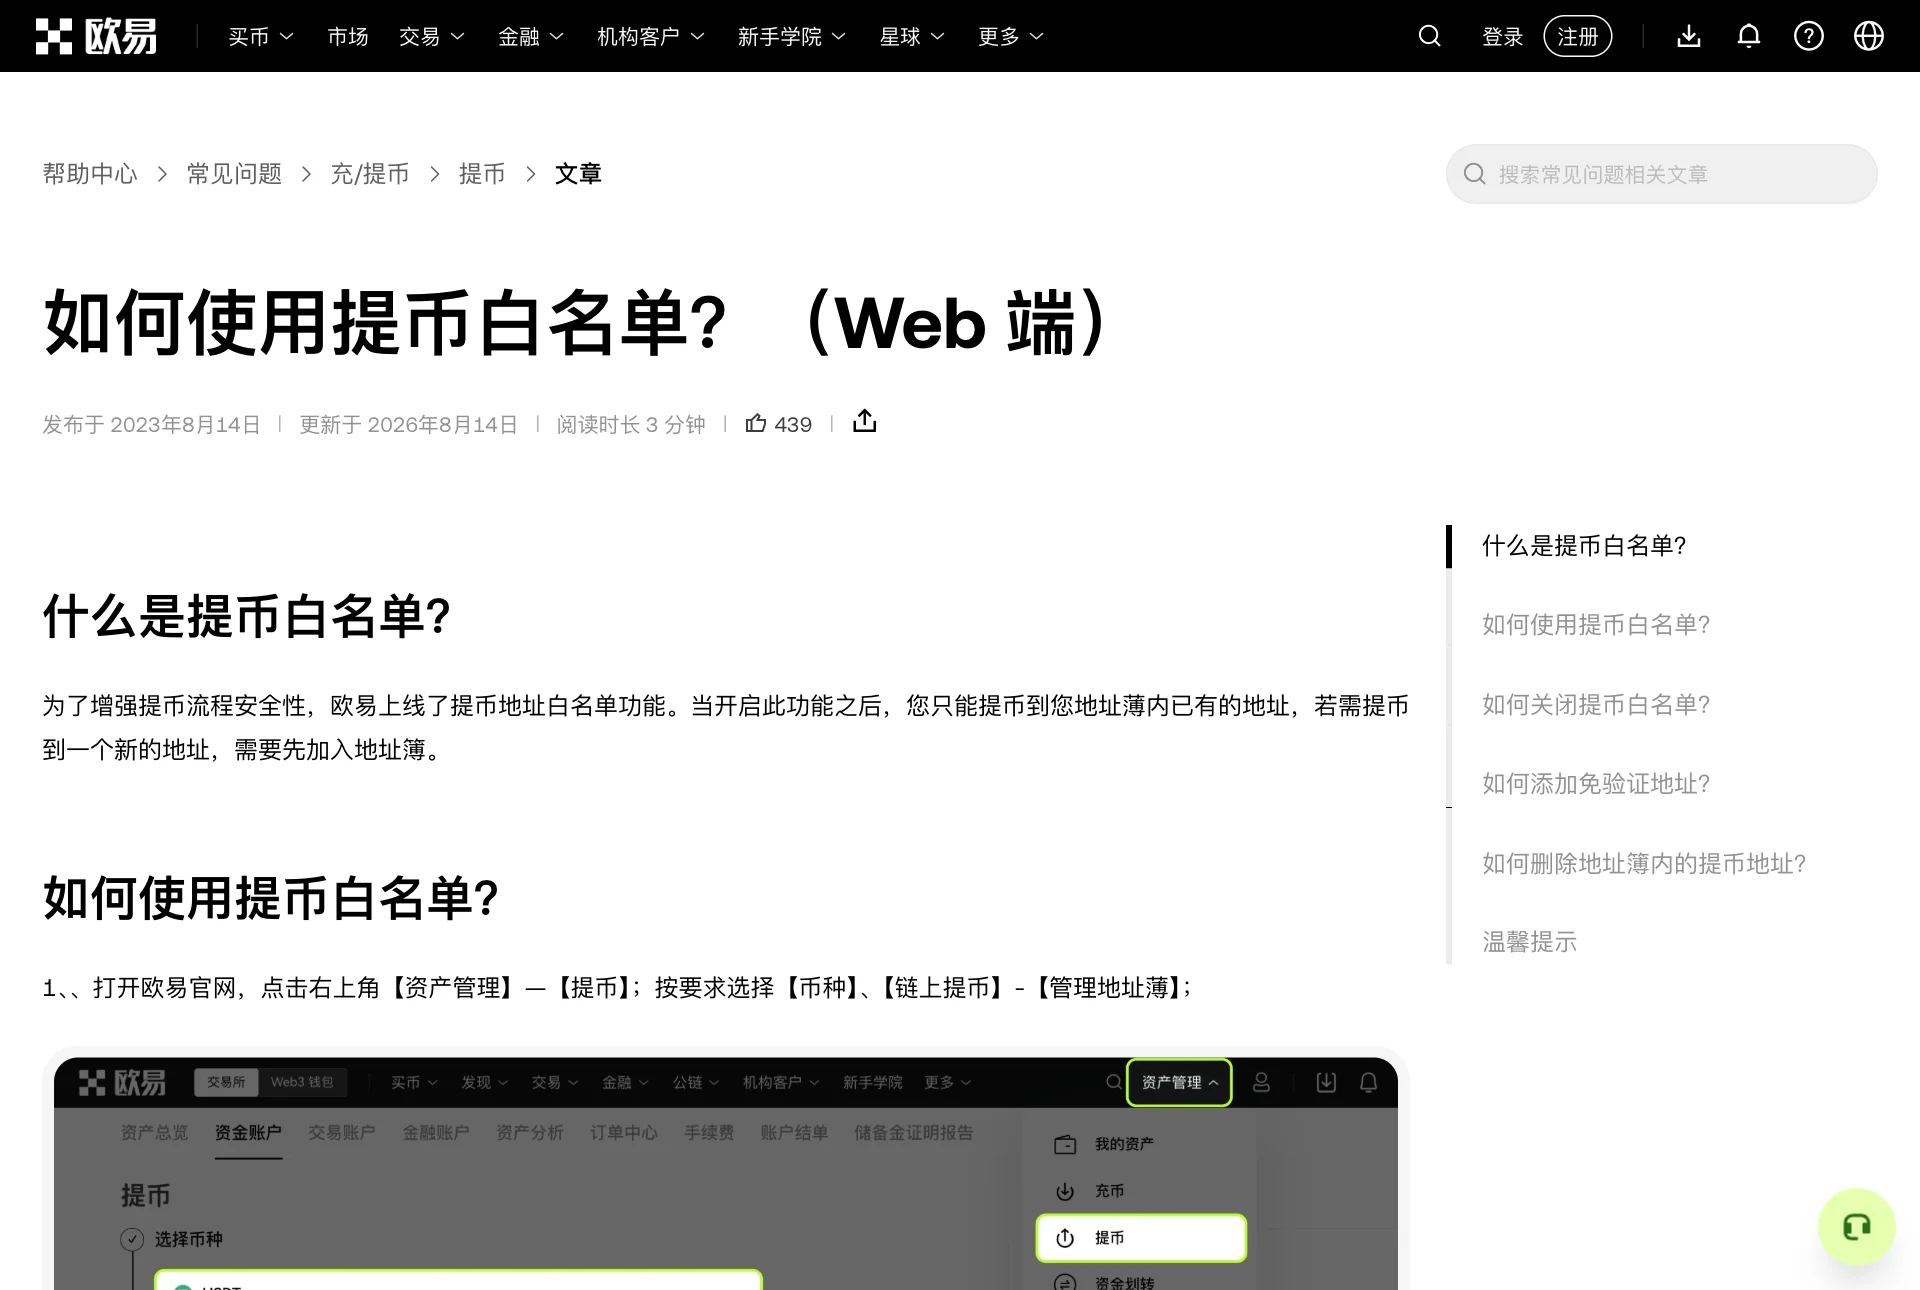Image resolution: width=1920 pixels, height=1290 pixels.
Task: Open the search magnifier icon in the header
Action: [1430, 36]
